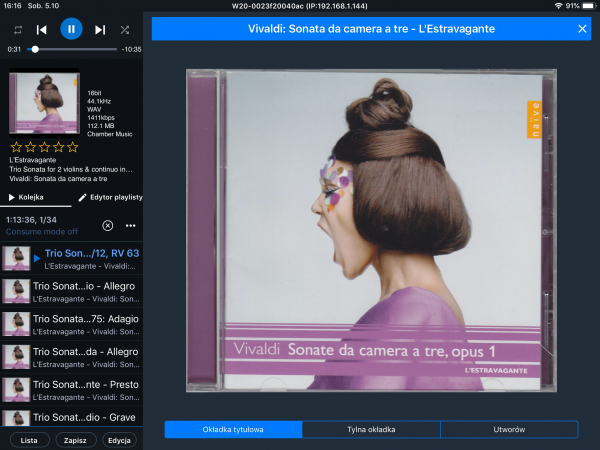Screen dimensions: 600x450
Task: Click the Zapisz button
Action: pos(75,440)
